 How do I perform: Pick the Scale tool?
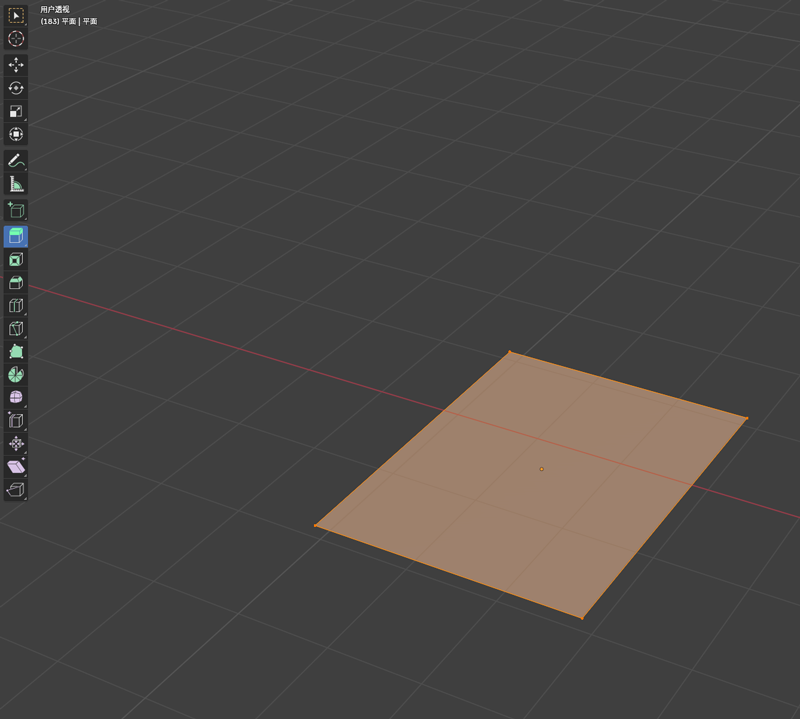pyautogui.click(x=16, y=111)
